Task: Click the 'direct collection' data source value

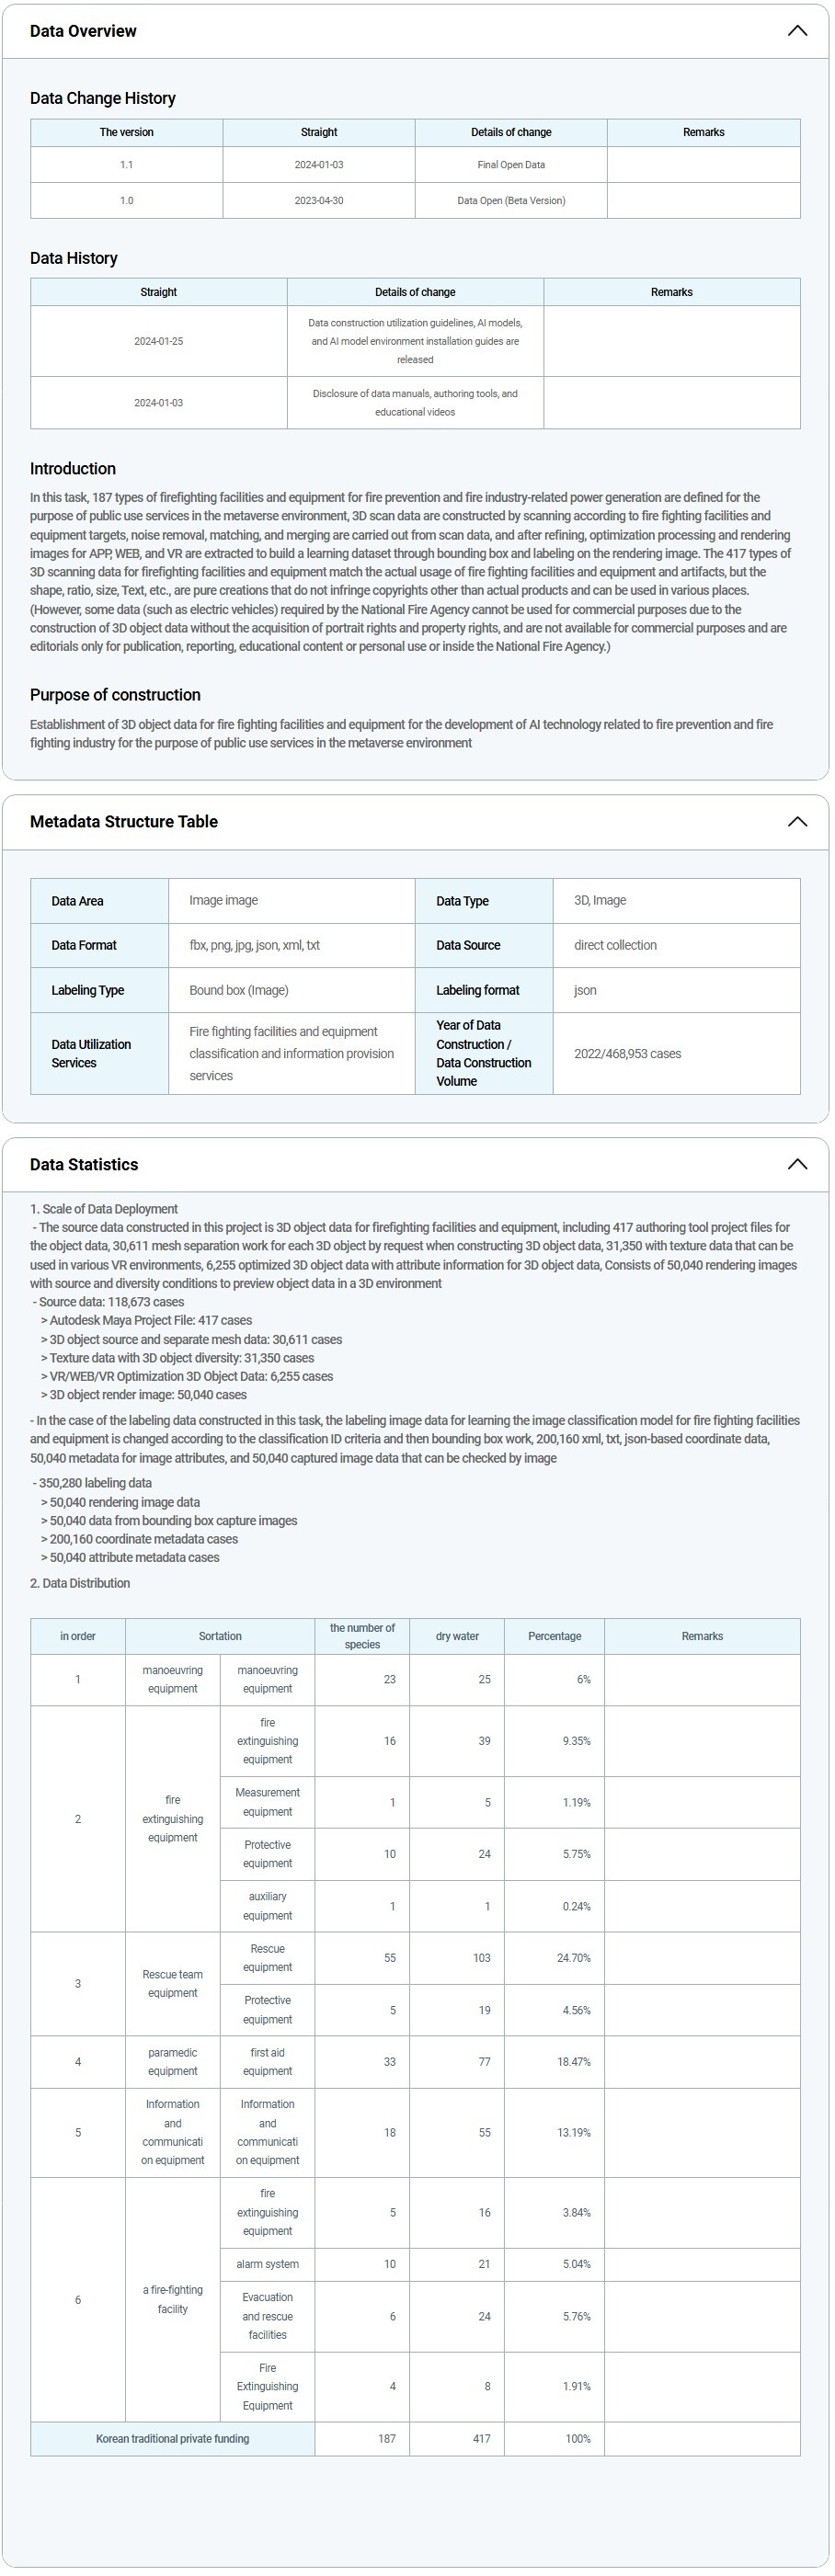Action: tap(615, 945)
